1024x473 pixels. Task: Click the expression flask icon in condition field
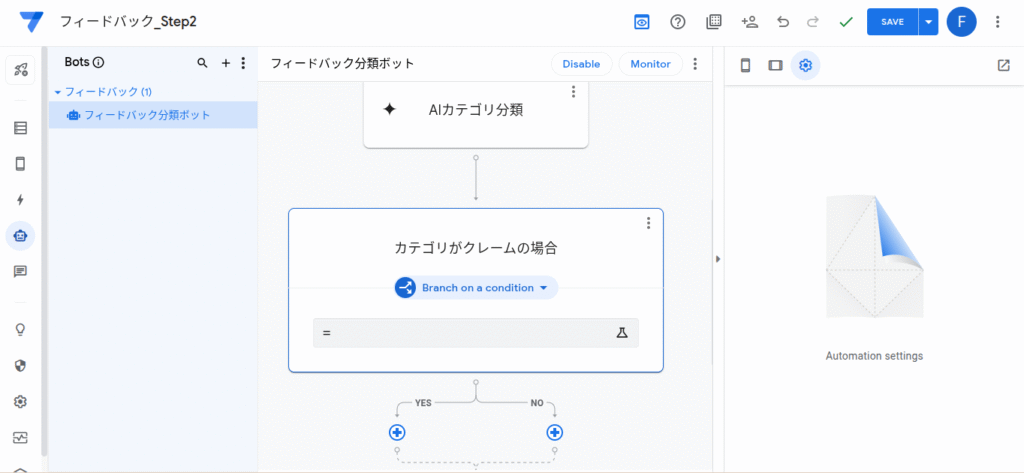tap(621, 333)
